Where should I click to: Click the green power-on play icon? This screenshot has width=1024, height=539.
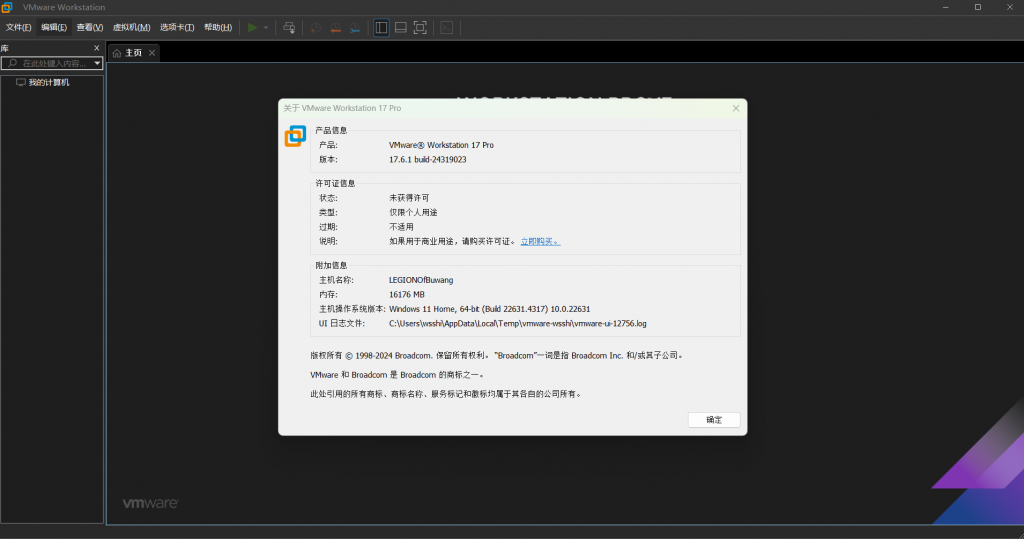point(252,27)
